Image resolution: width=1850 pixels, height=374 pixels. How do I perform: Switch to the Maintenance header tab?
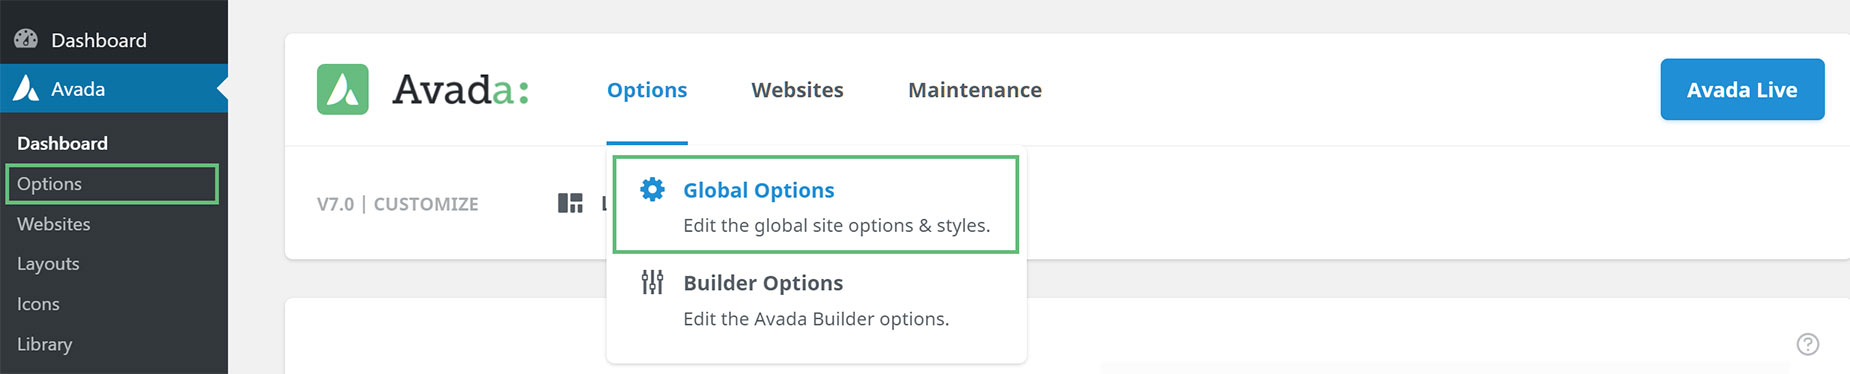click(x=975, y=90)
